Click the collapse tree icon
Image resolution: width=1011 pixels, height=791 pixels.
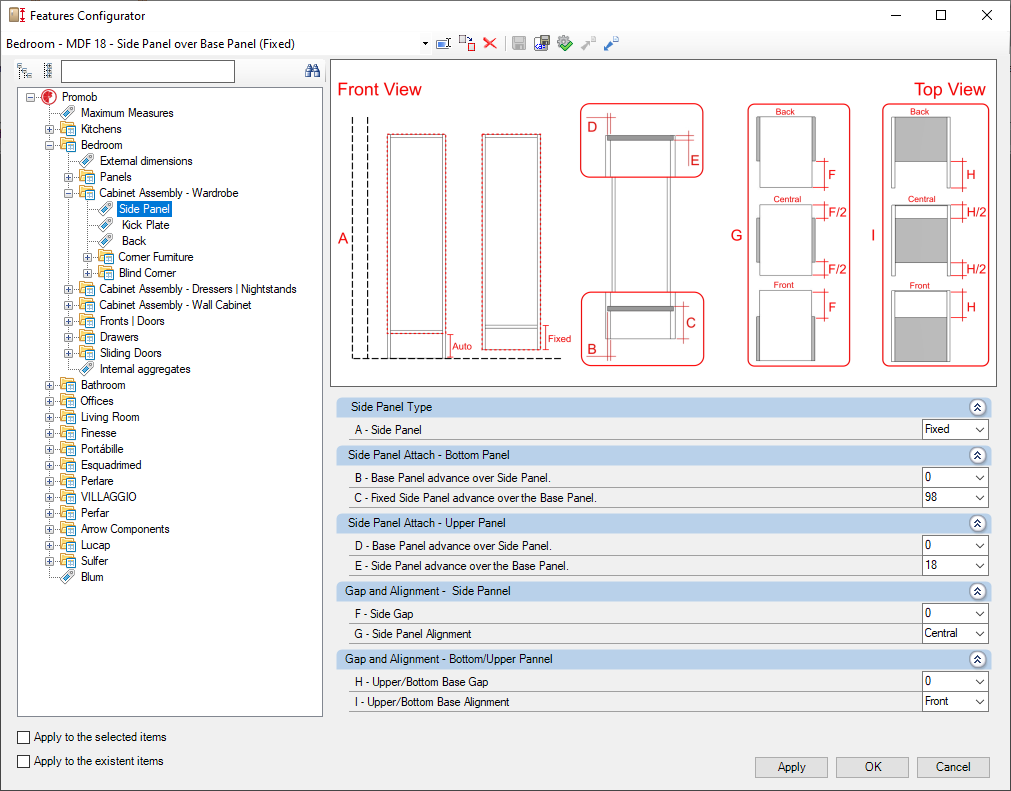point(48,71)
